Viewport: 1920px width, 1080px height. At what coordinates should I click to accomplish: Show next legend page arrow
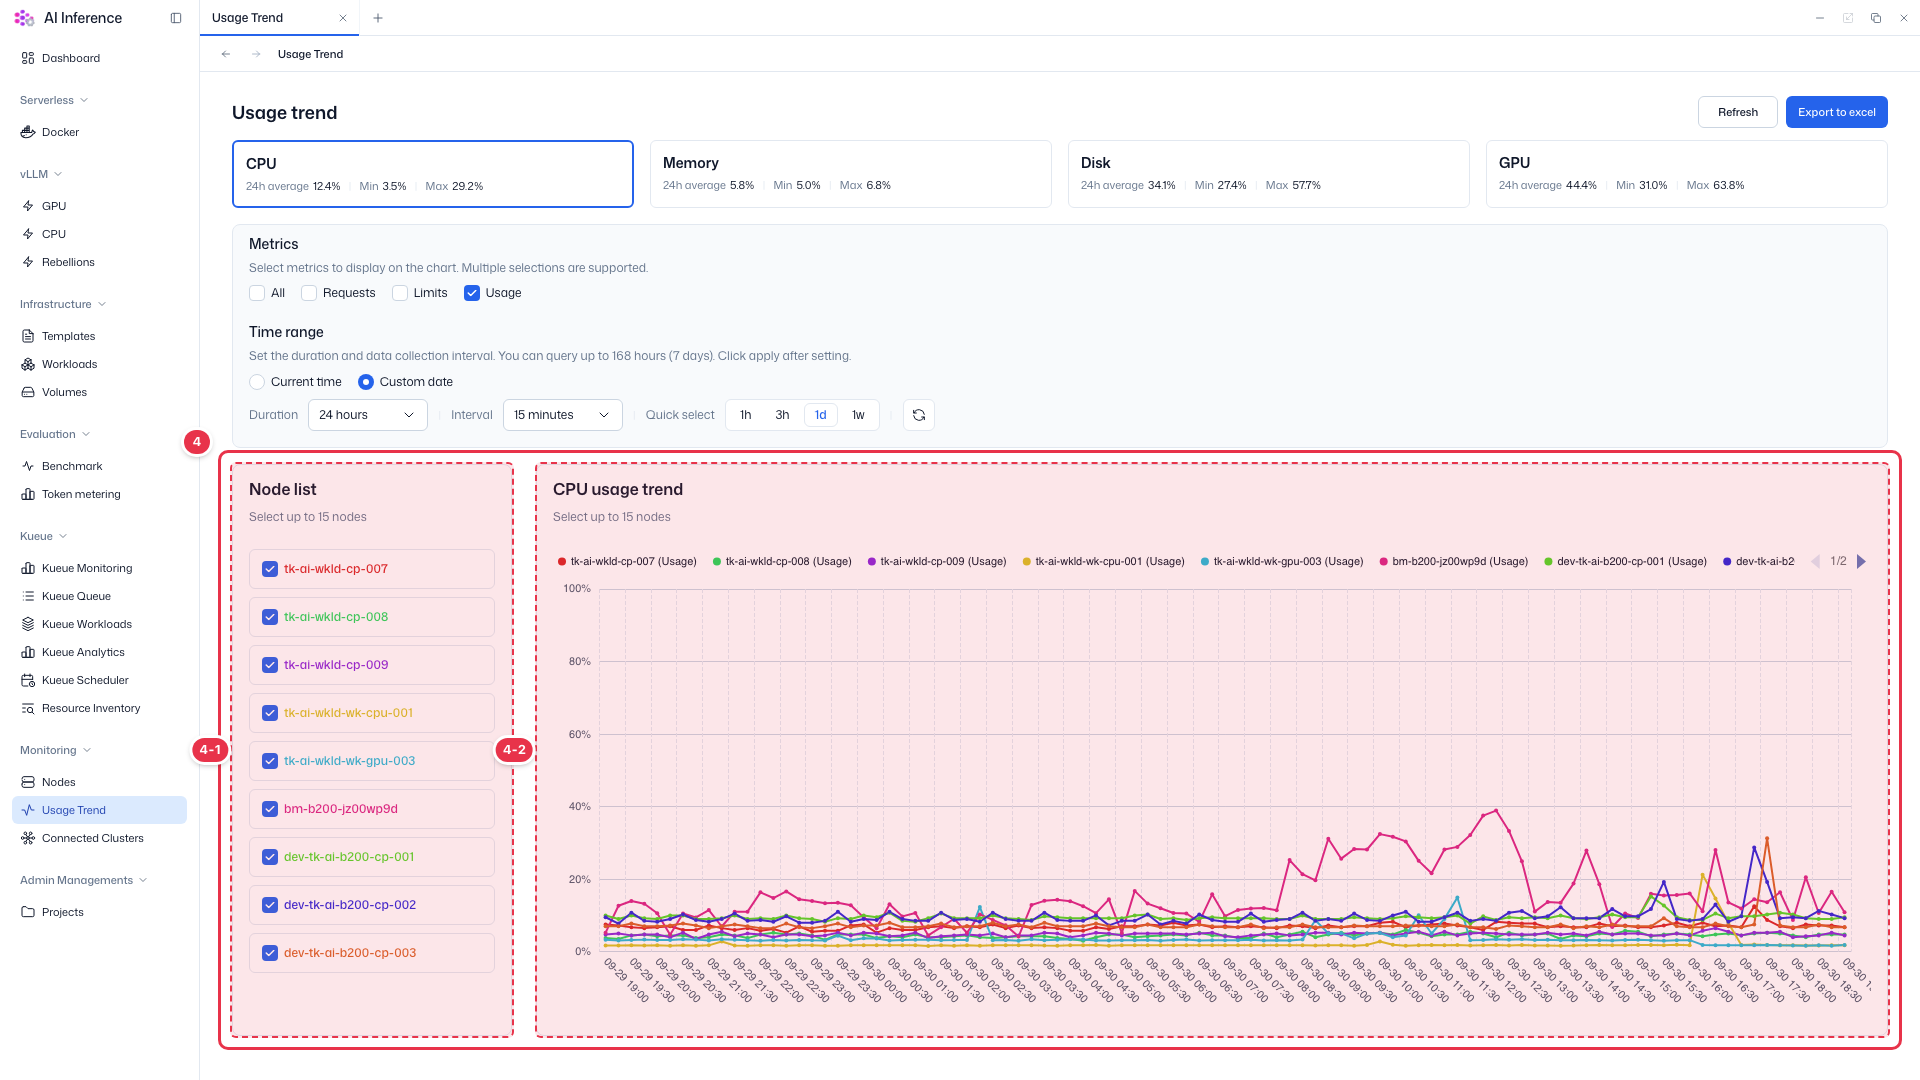1861,562
